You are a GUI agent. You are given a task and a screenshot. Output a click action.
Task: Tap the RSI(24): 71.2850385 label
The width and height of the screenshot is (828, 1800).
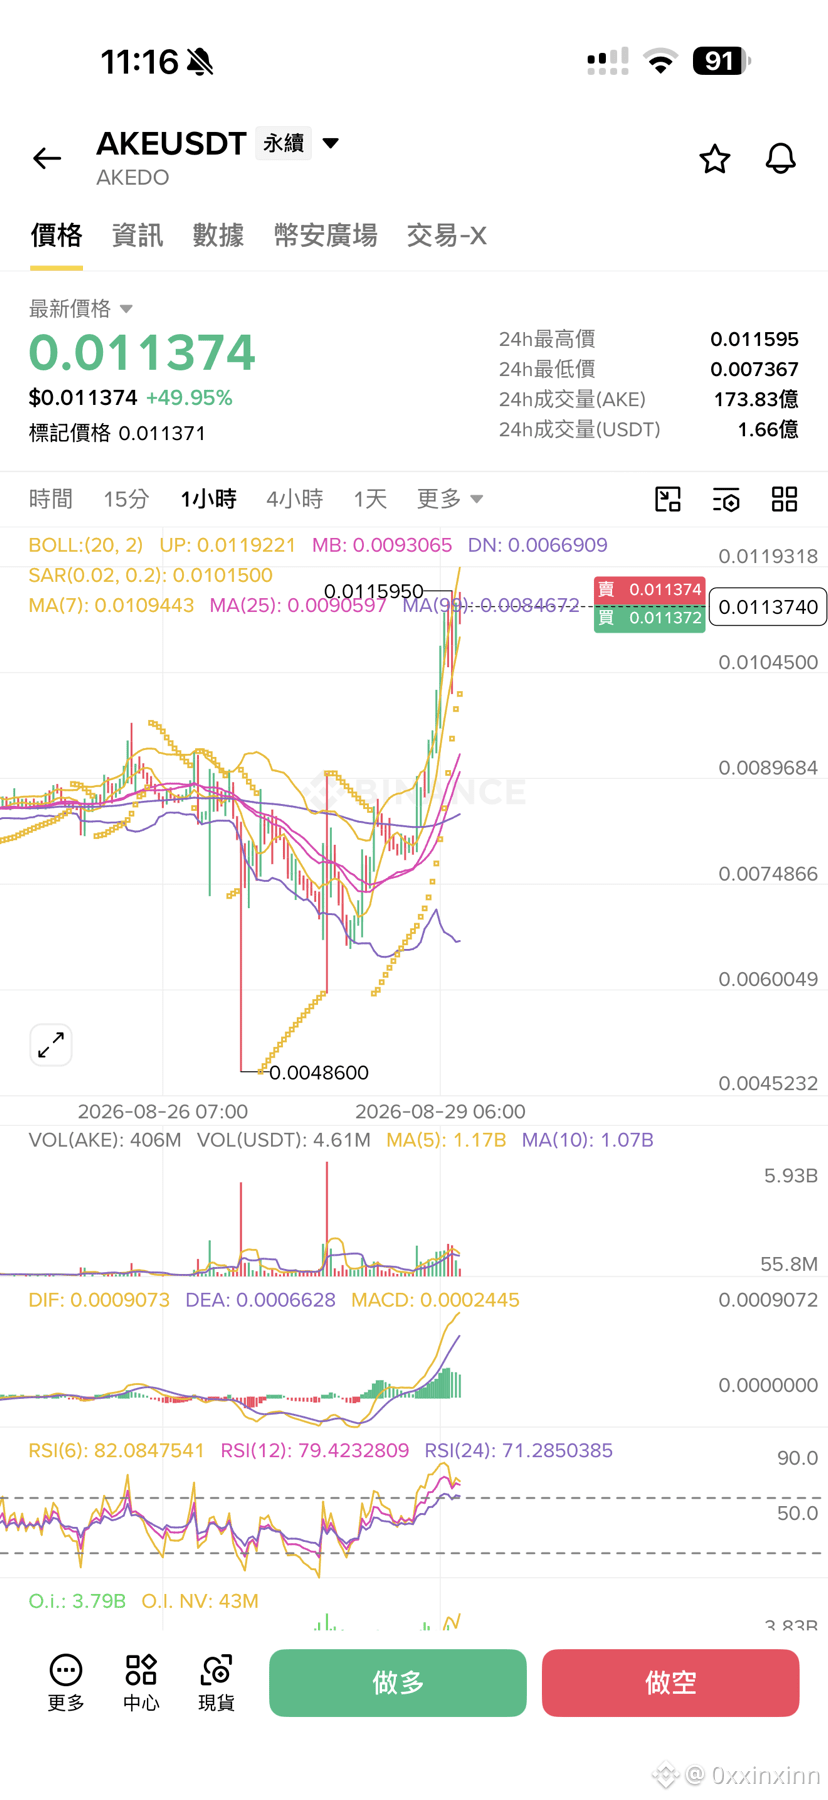pos(518,1450)
